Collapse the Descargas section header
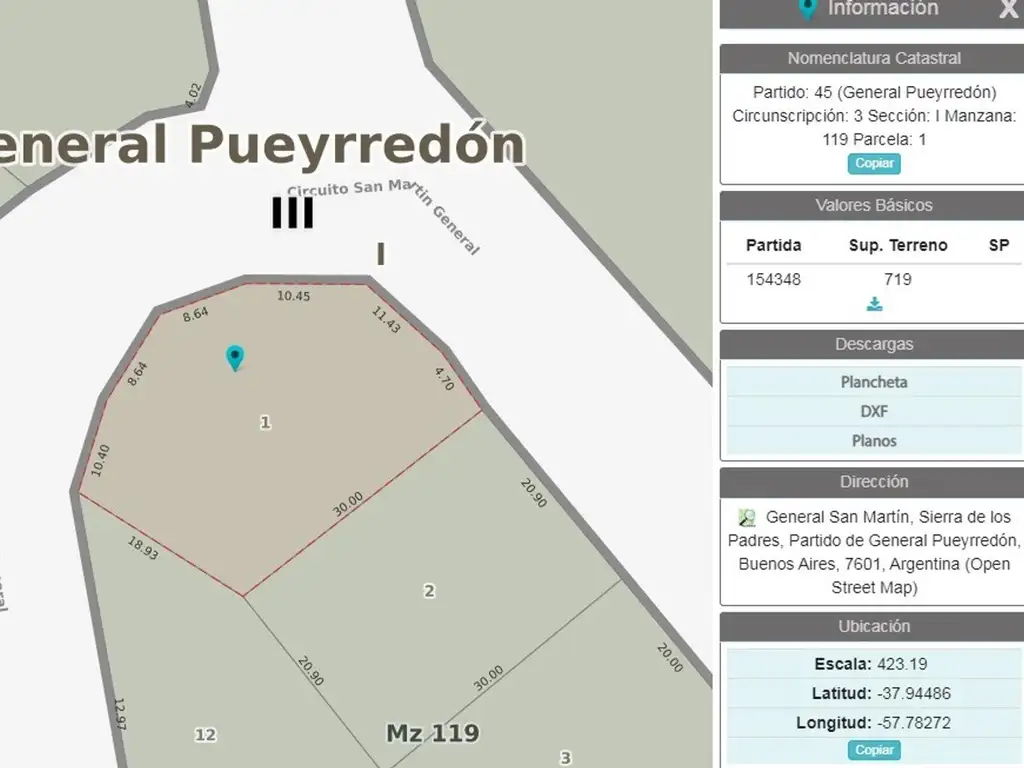Viewport: 1024px width, 768px height. (874, 344)
